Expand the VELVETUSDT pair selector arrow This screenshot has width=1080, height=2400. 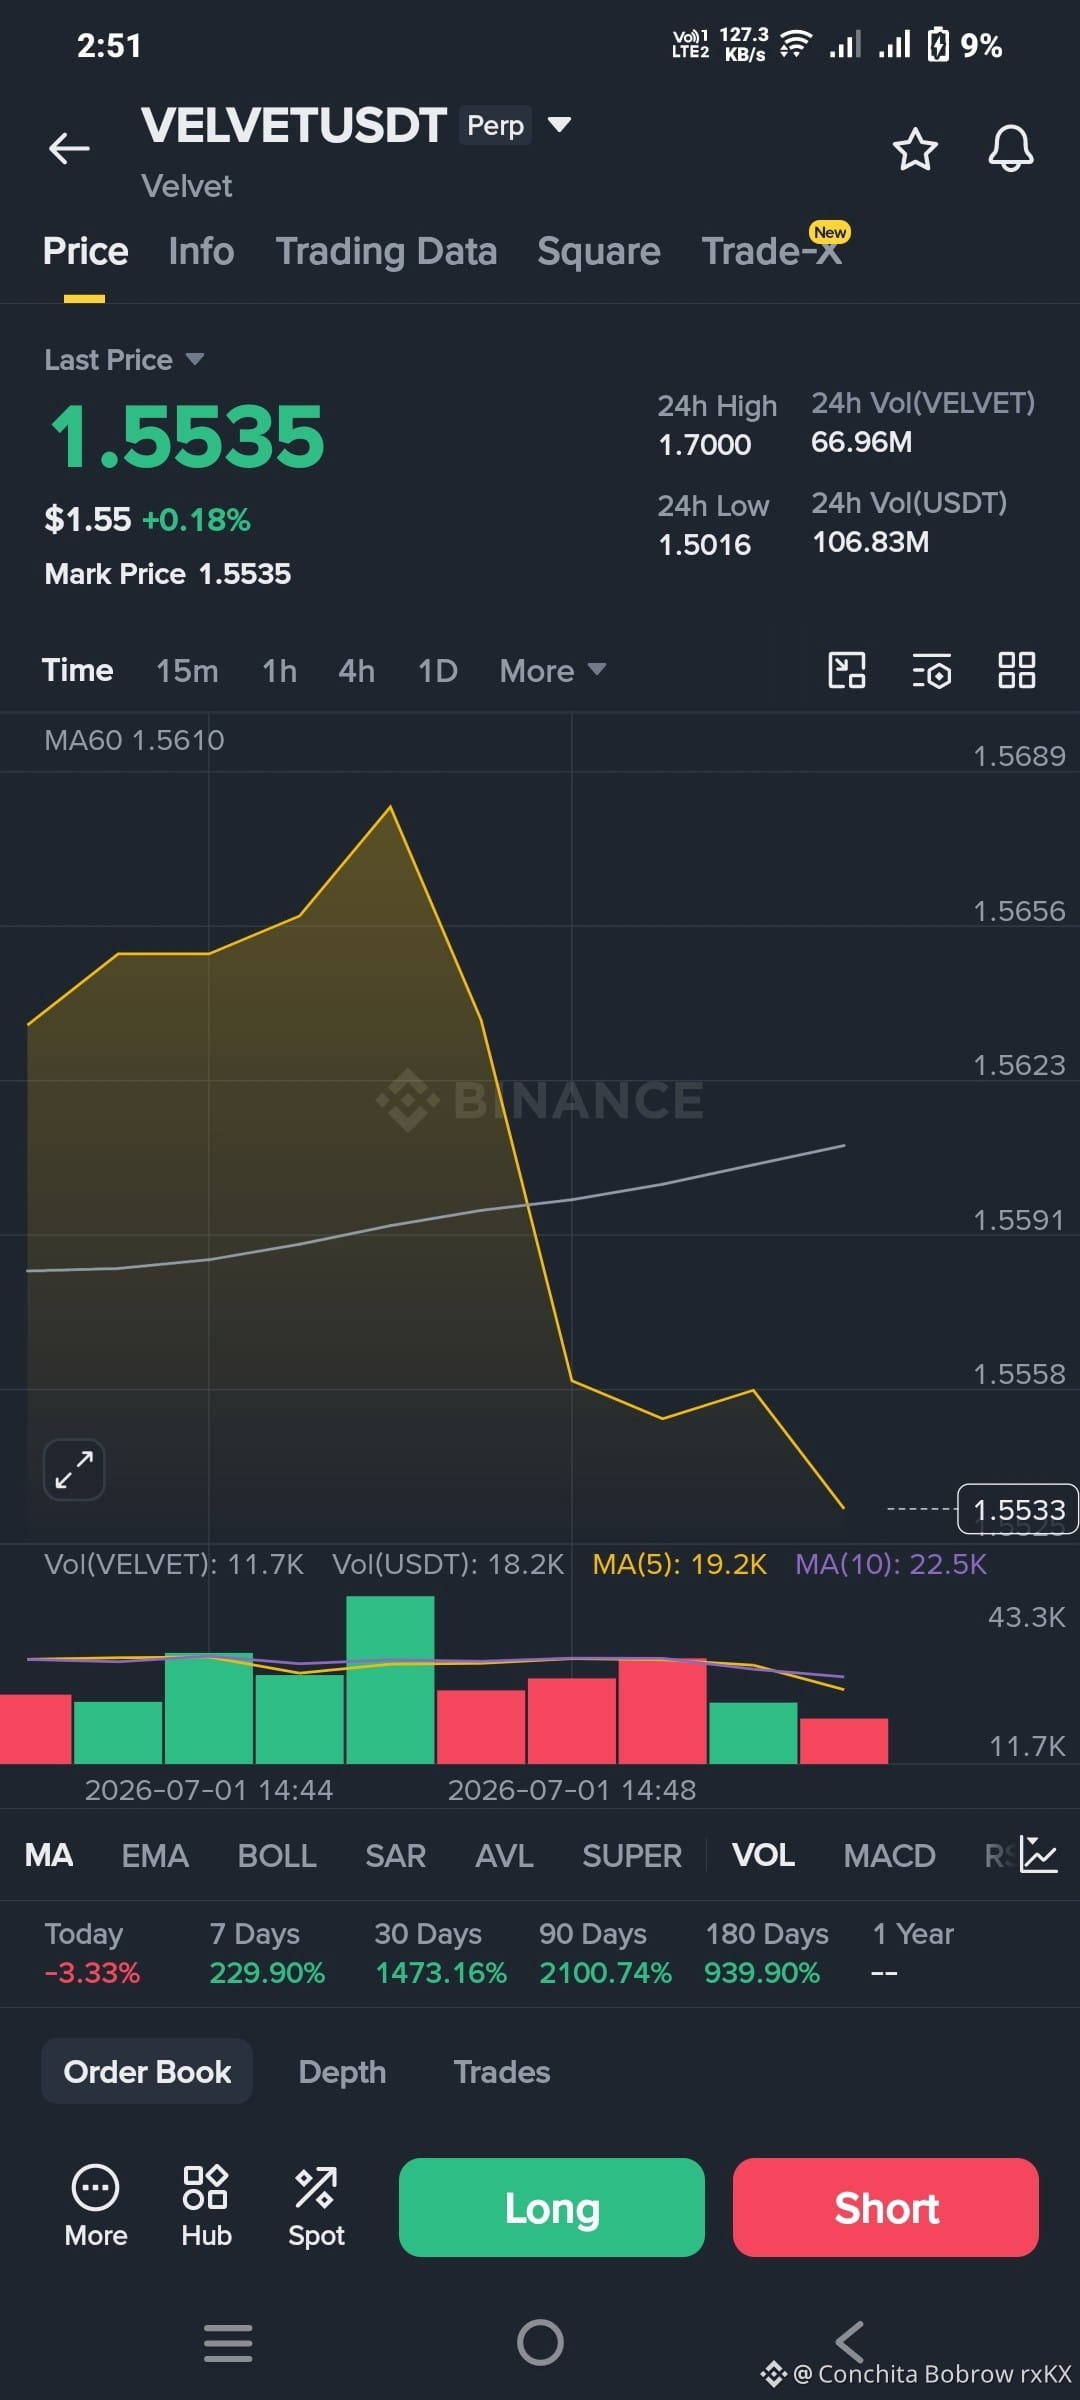(559, 125)
